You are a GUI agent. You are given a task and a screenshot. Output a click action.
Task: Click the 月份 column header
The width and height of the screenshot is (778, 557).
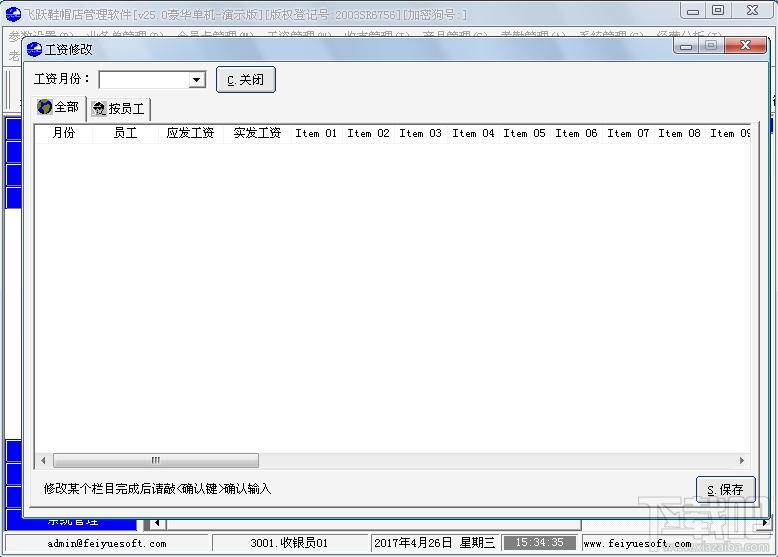[64, 133]
